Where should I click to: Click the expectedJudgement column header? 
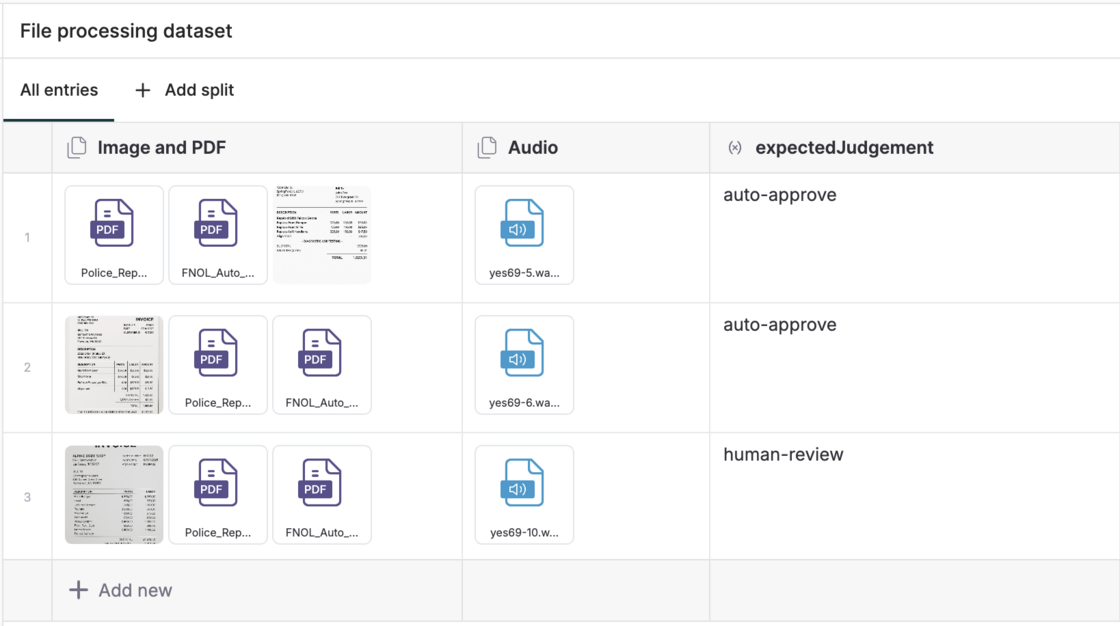(914, 147)
